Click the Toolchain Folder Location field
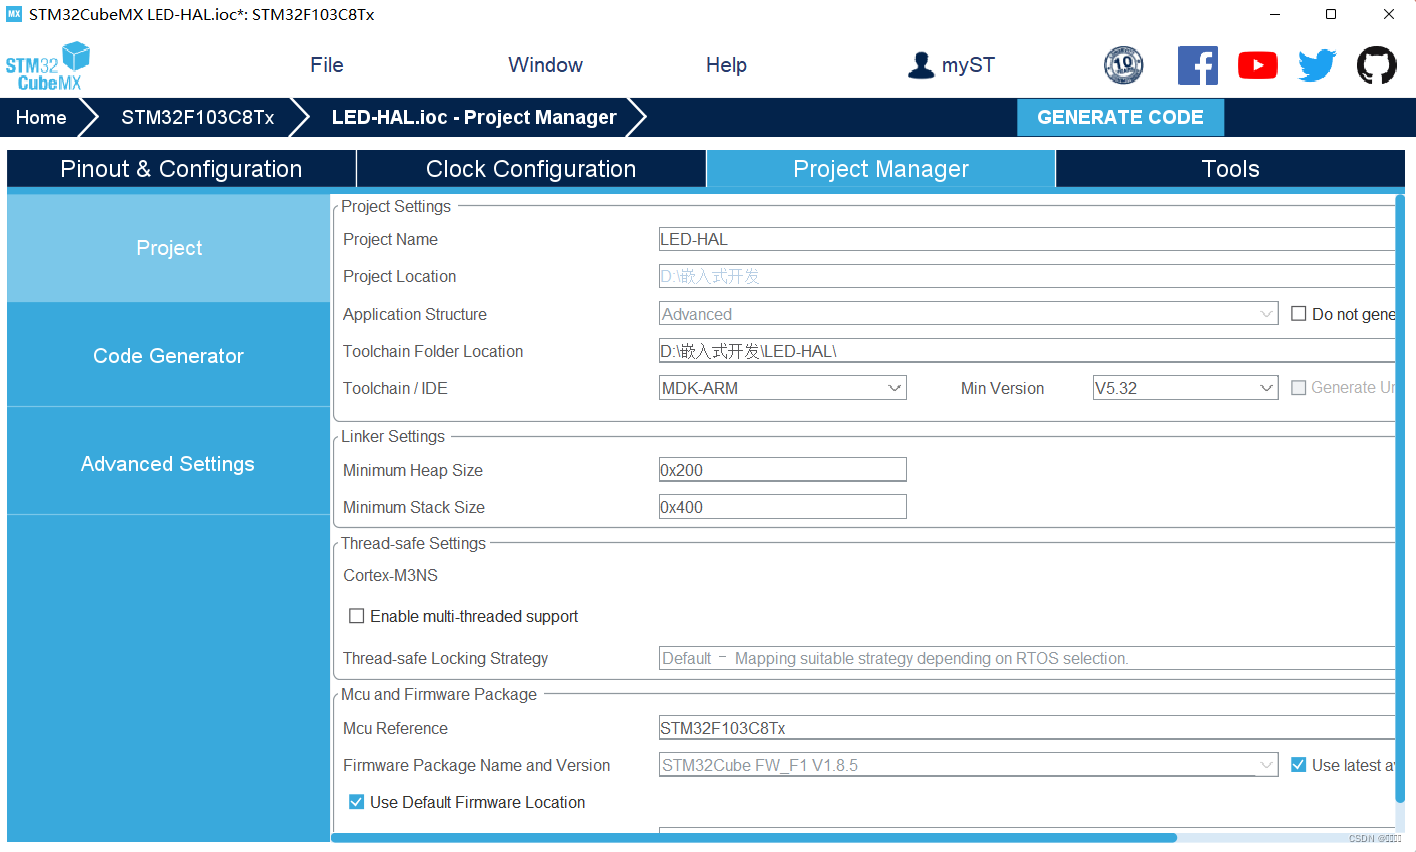Image resolution: width=1416 pixels, height=852 pixels. point(1027,351)
